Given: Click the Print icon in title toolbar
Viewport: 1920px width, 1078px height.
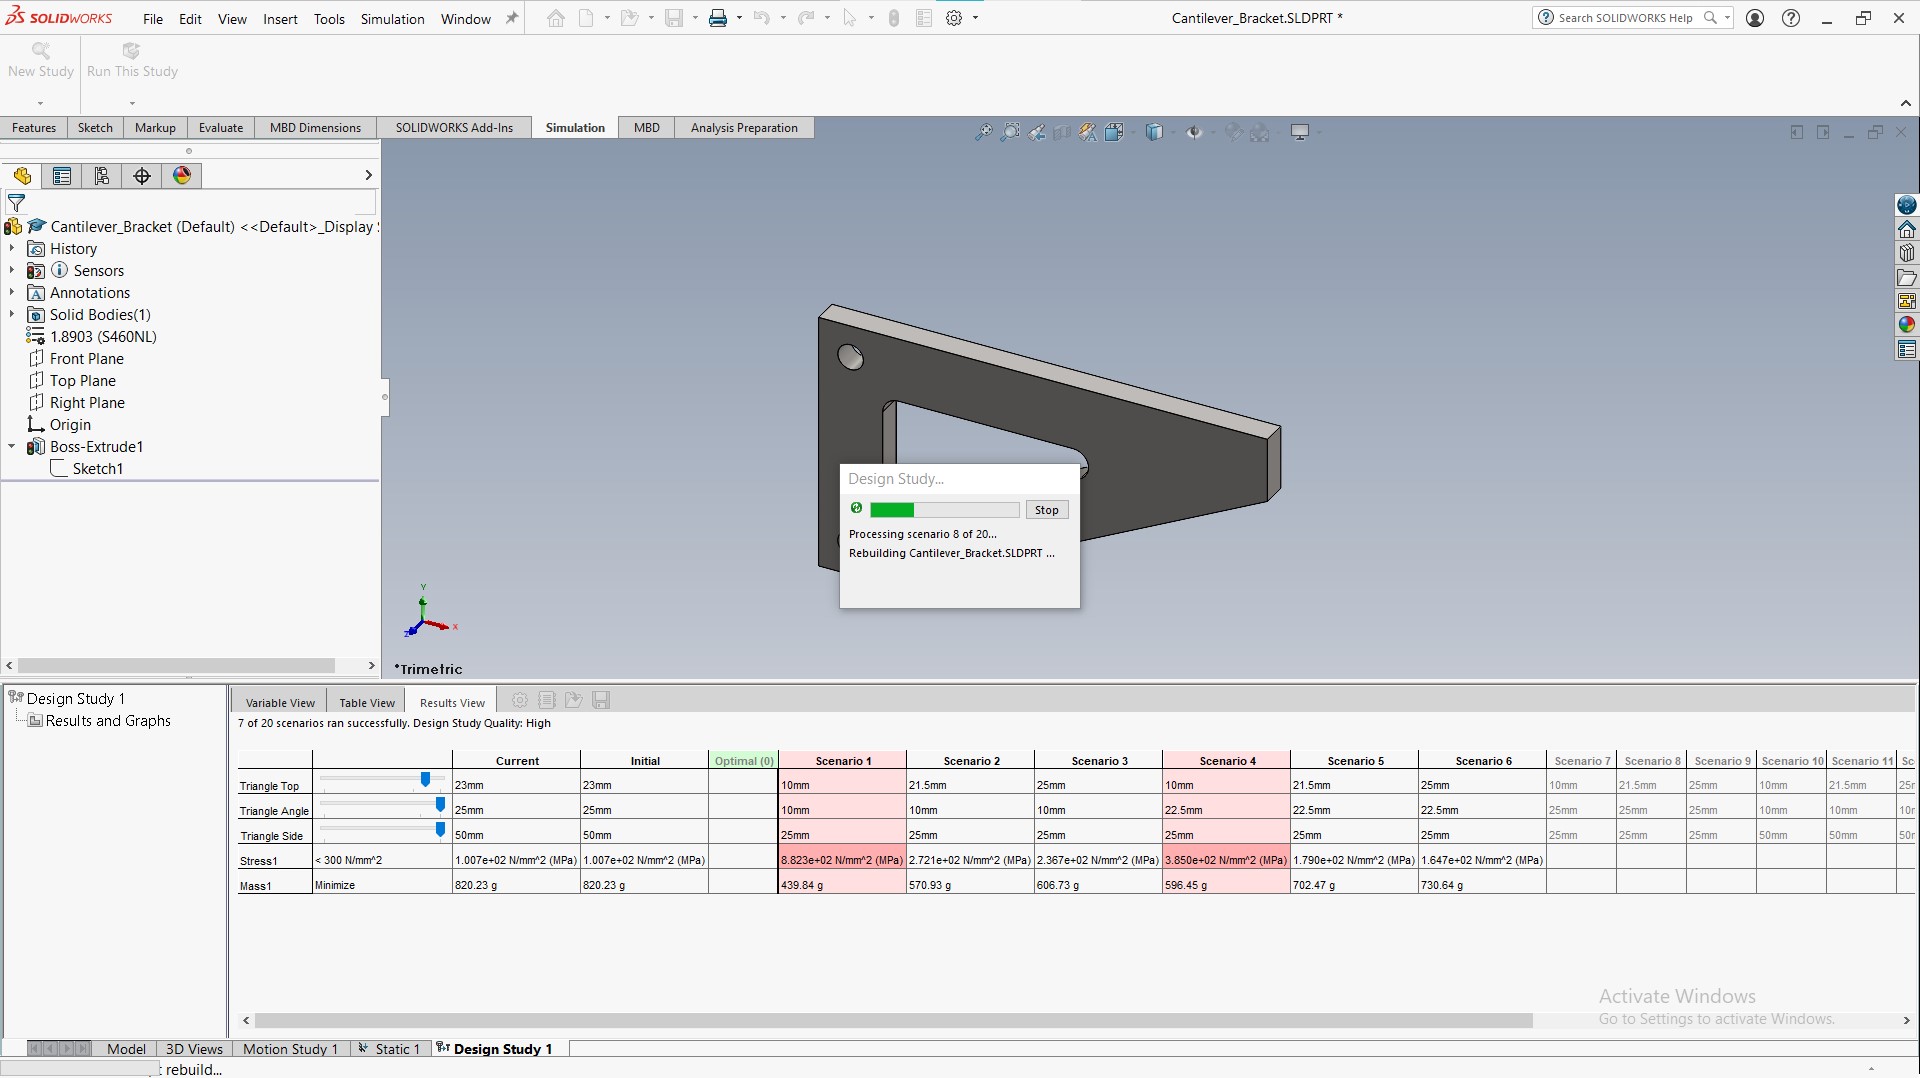Looking at the screenshot, I should (x=718, y=18).
